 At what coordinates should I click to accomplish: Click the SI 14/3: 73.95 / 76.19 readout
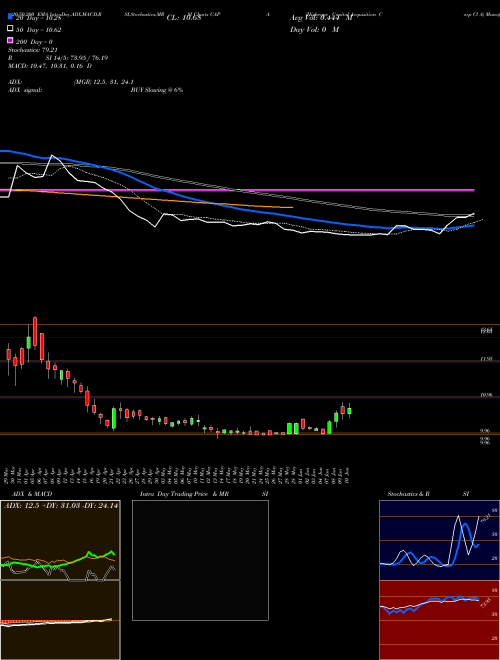click(77, 58)
